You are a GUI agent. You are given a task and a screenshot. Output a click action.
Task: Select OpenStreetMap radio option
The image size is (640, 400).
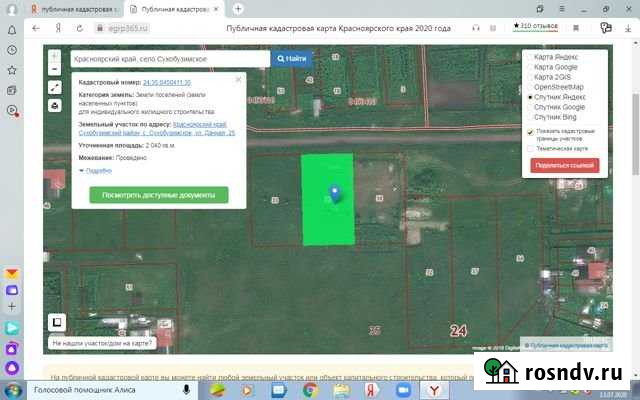click(530, 87)
